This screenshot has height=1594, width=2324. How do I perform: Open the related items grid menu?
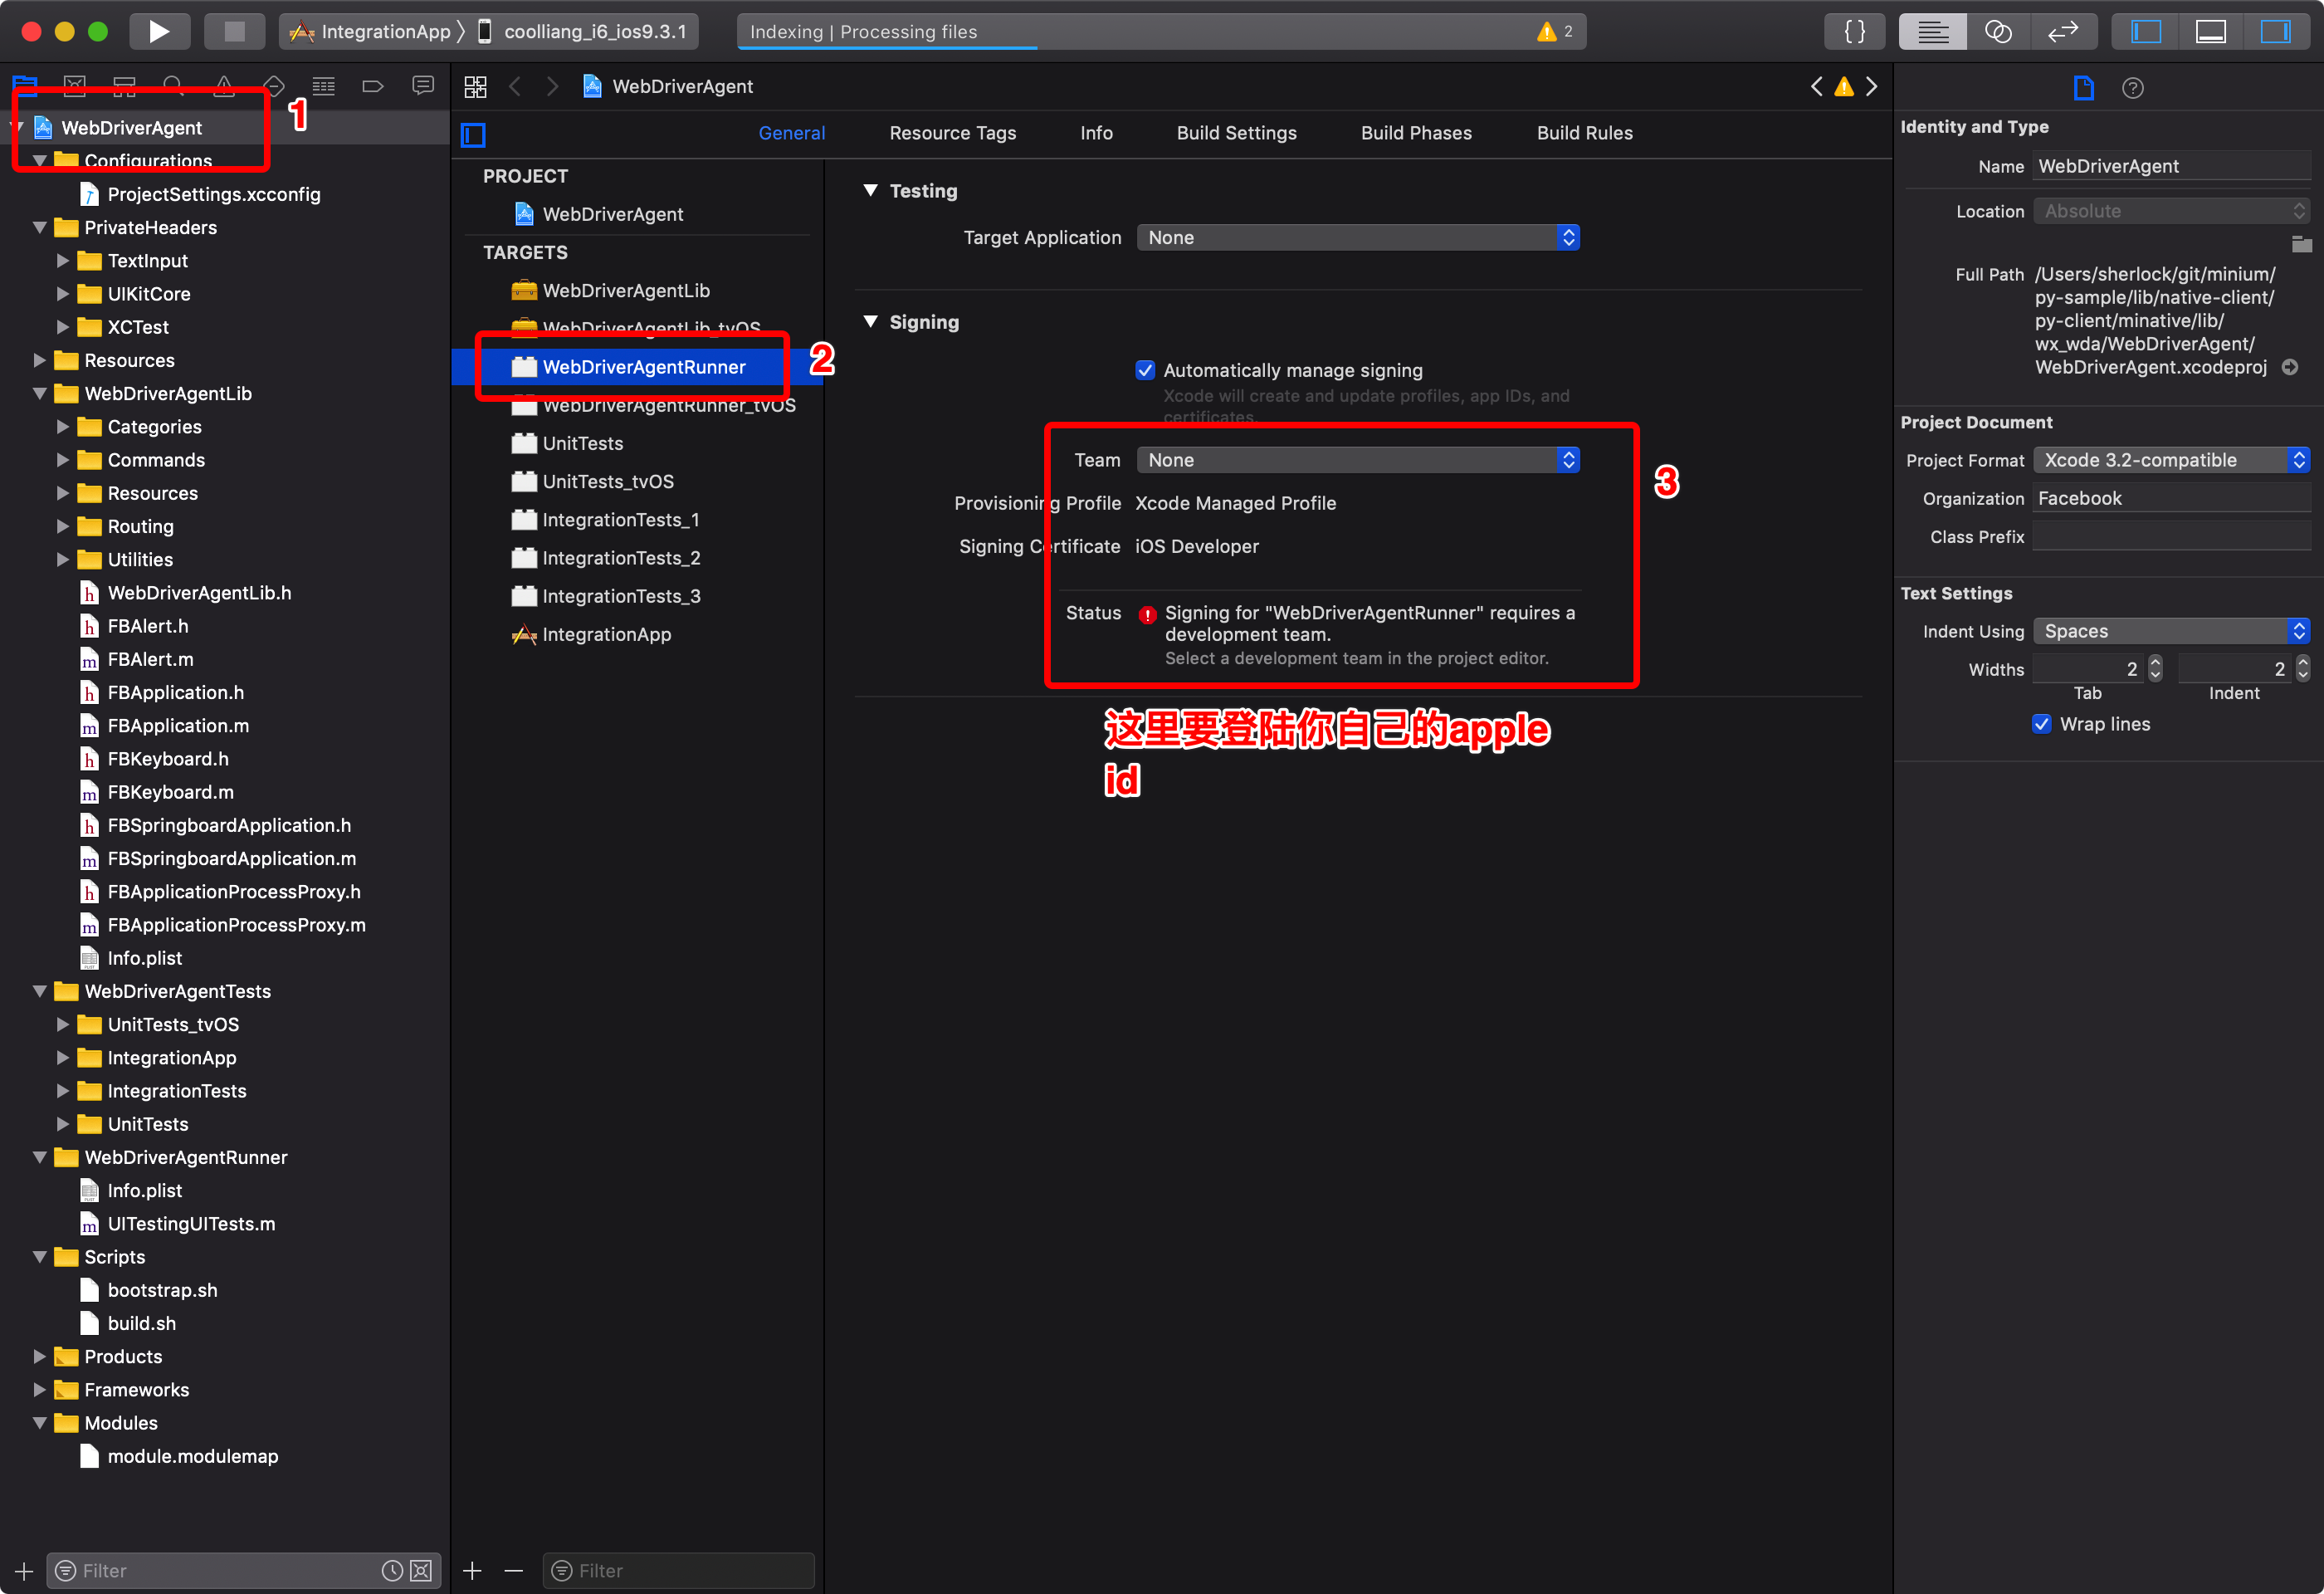pyautogui.click(x=475, y=87)
